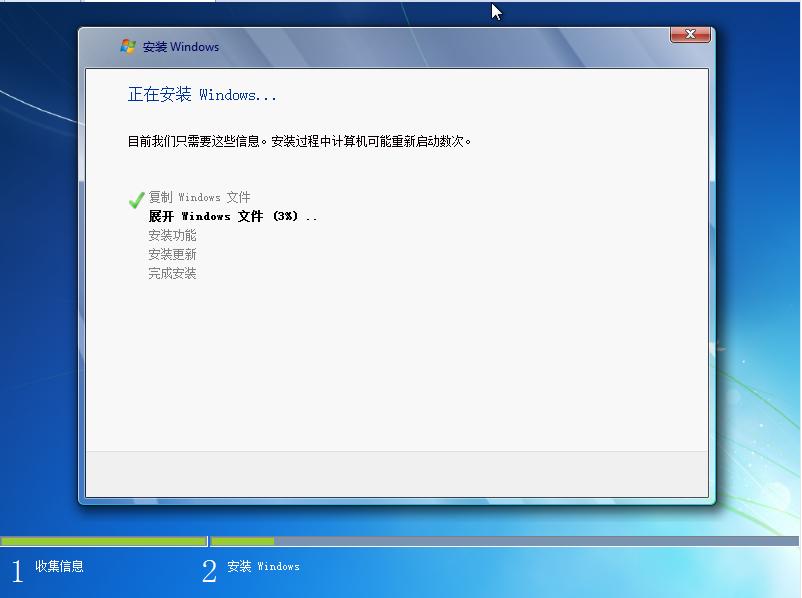The image size is (802, 598).
Task: Click the blue desktop background beside the window
Action: pyautogui.click(x=40, y=300)
